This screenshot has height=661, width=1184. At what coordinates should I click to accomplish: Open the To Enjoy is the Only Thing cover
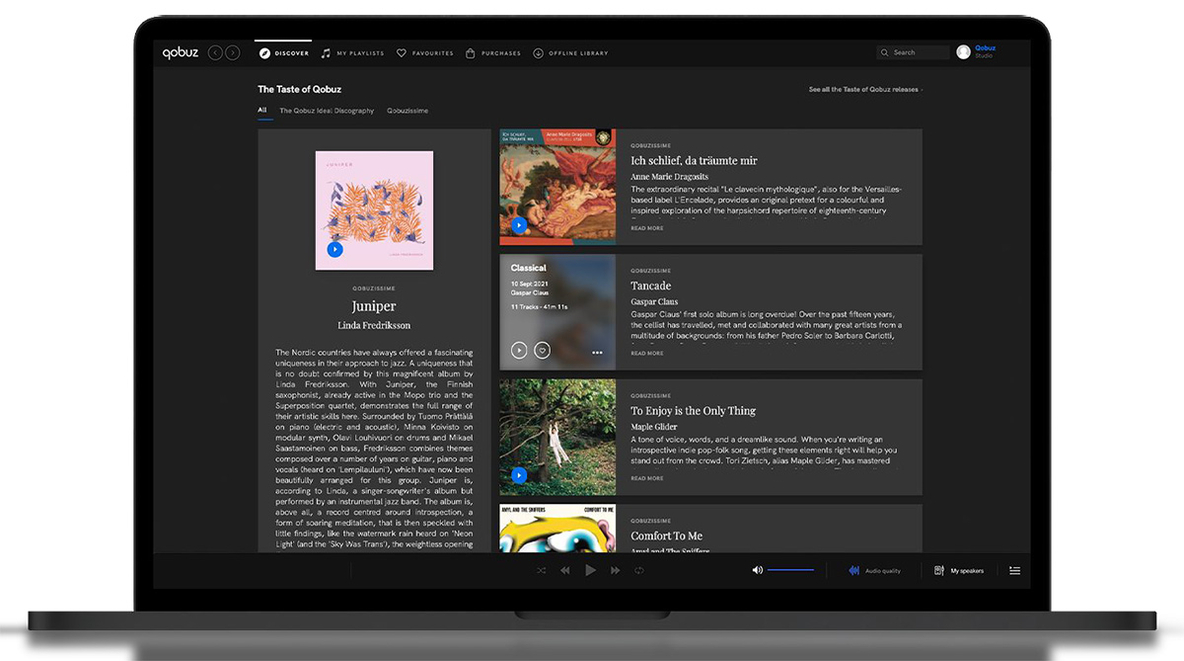coord(557,437)
